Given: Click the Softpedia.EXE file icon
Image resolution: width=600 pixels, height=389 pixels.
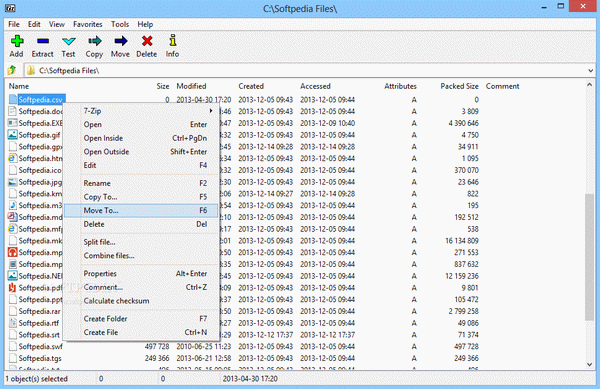Looking at the screenshot, I should (13, 123).
